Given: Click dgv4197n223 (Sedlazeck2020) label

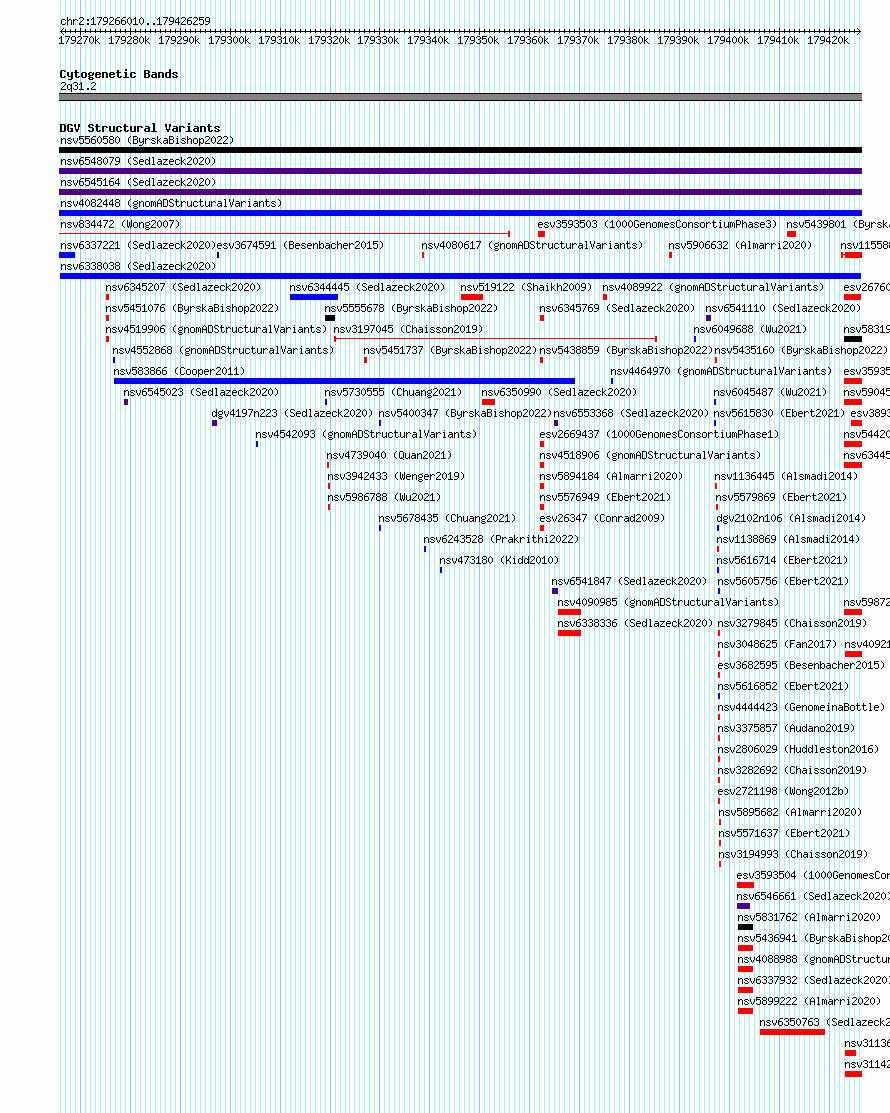Looking at the screenshot, I should pos(292,413).
